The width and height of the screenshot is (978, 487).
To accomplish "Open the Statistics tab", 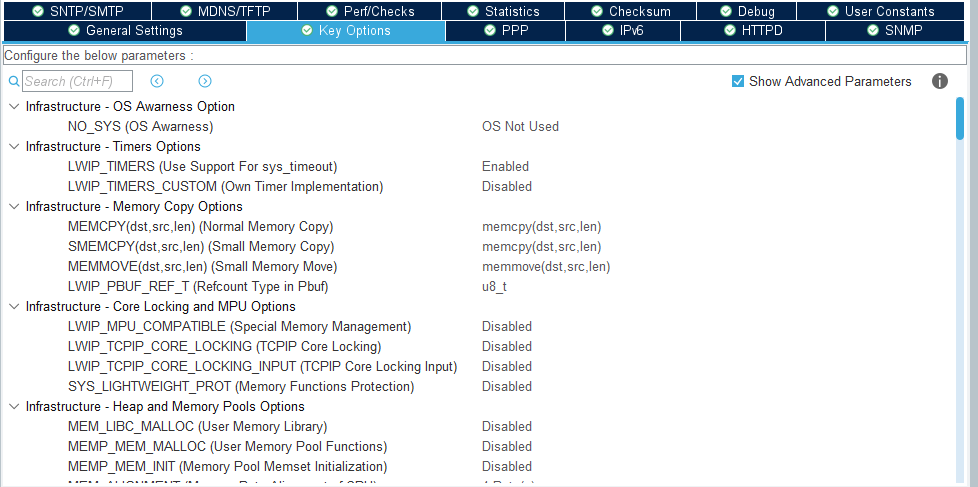I will [x=503, y=11].
